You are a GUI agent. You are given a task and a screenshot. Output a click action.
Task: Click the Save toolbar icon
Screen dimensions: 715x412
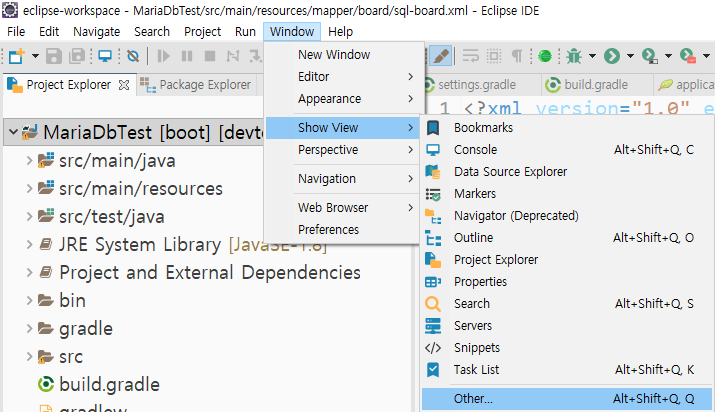(x=54, y=57)
